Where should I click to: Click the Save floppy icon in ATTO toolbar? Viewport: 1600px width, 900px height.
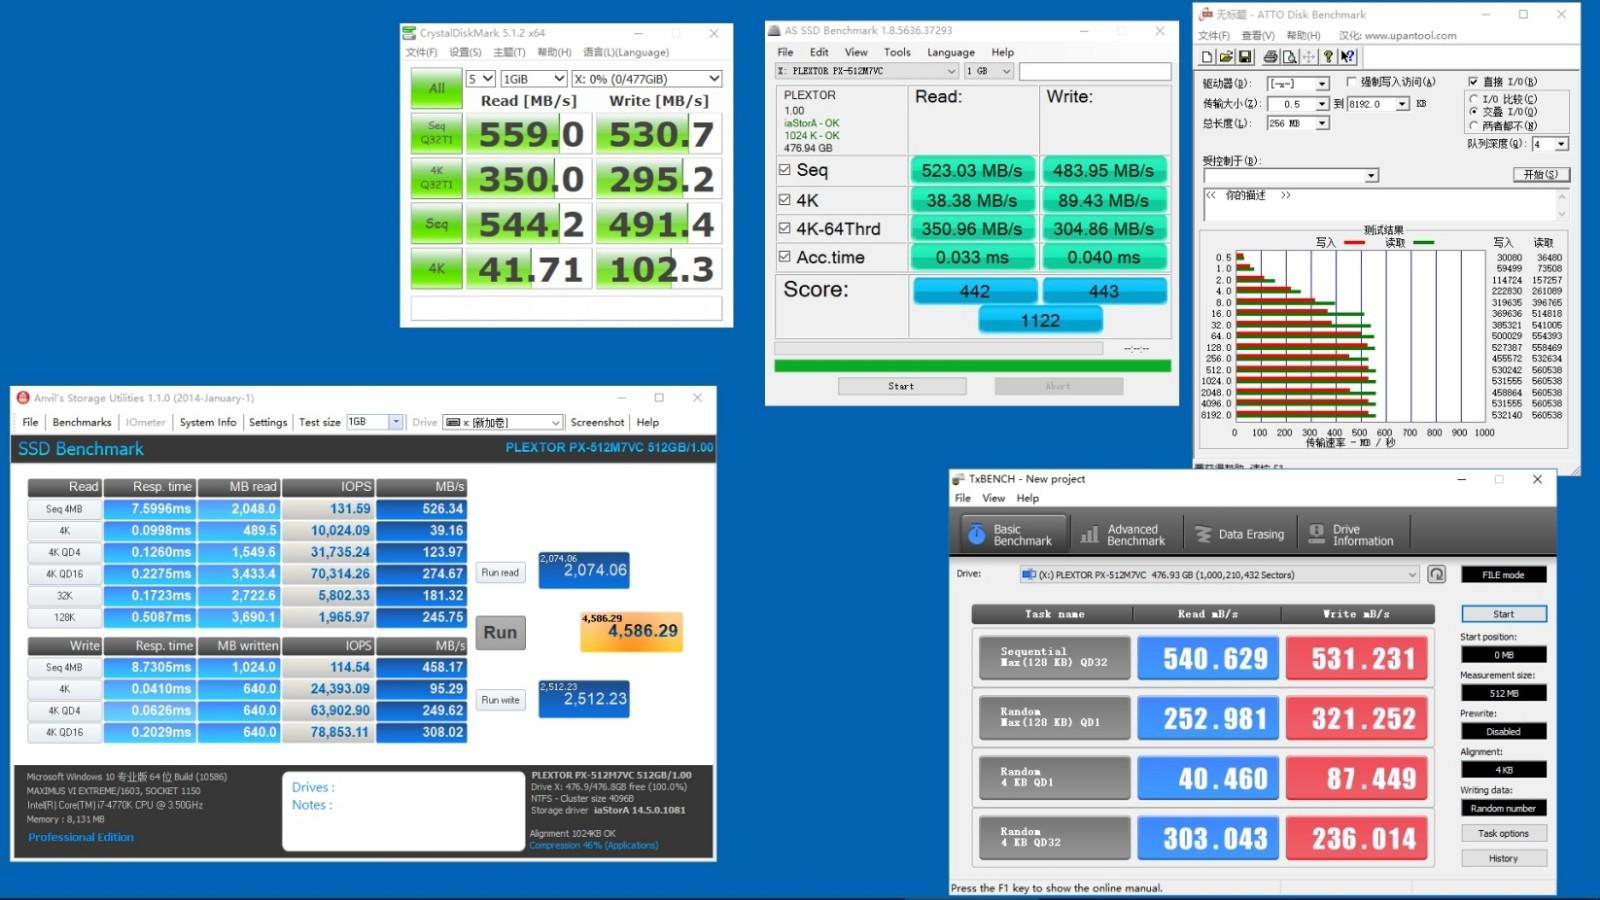pos(1245,57)
